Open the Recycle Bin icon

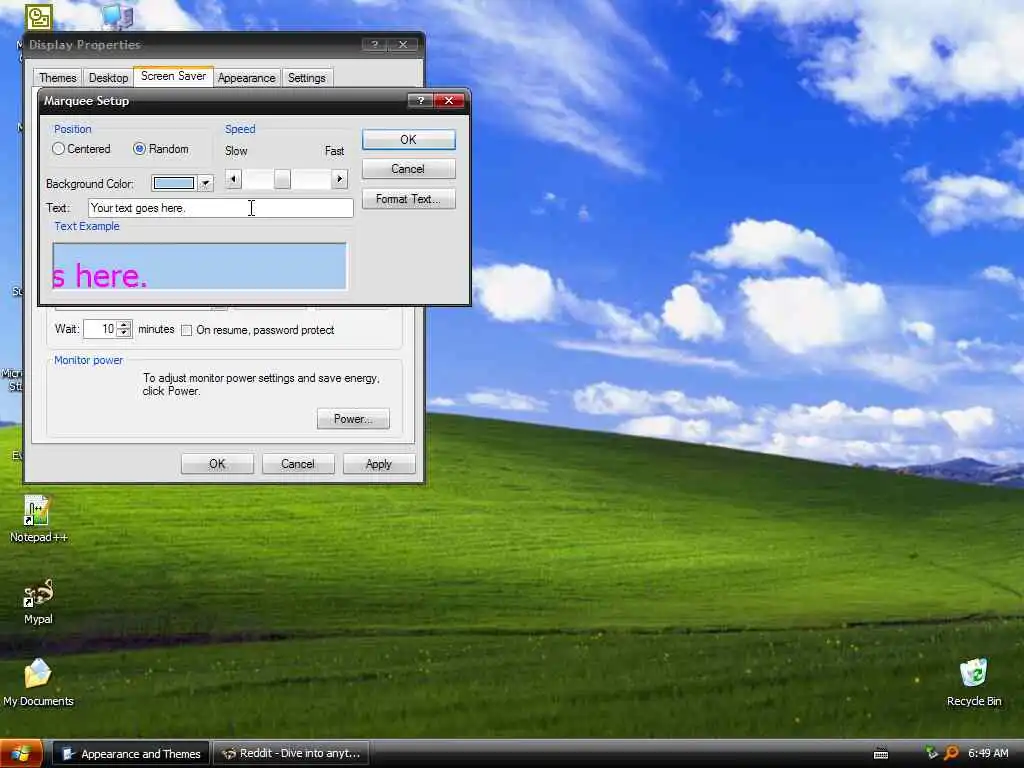pos(973,682)
